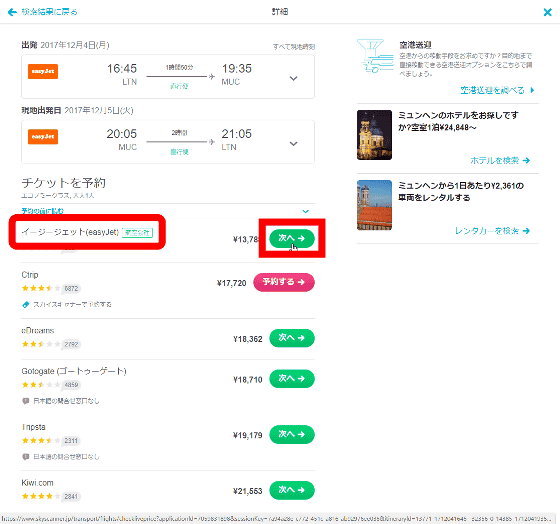Click next button for Gotogate at ¥18,710
Screen dimensions: 560x524
292,379
